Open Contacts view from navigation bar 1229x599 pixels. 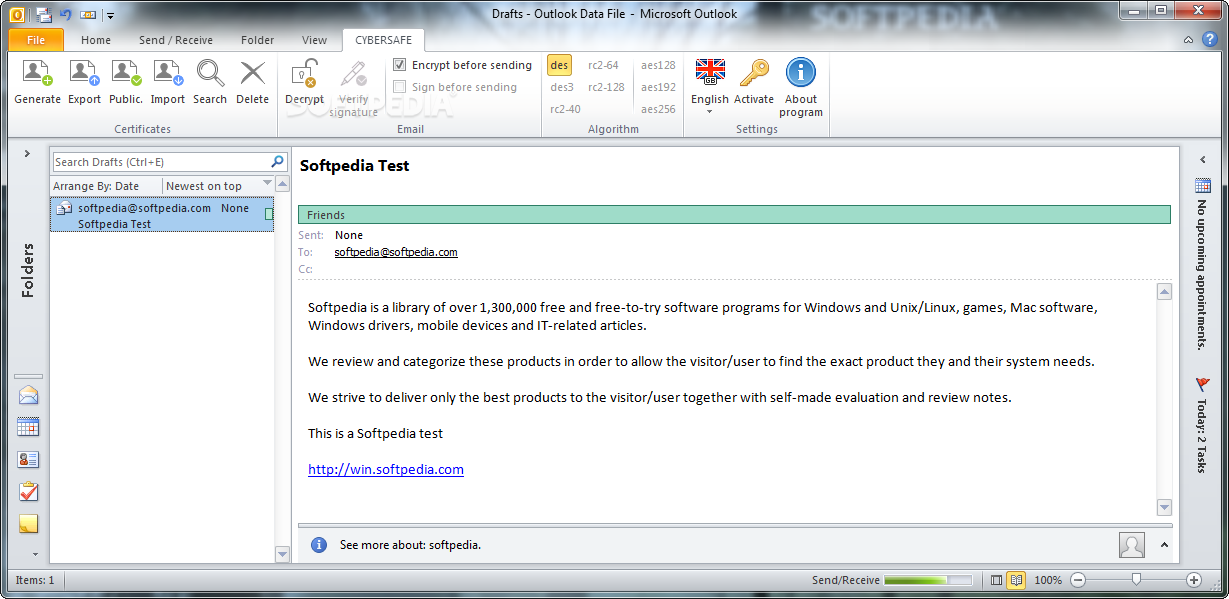28,459
